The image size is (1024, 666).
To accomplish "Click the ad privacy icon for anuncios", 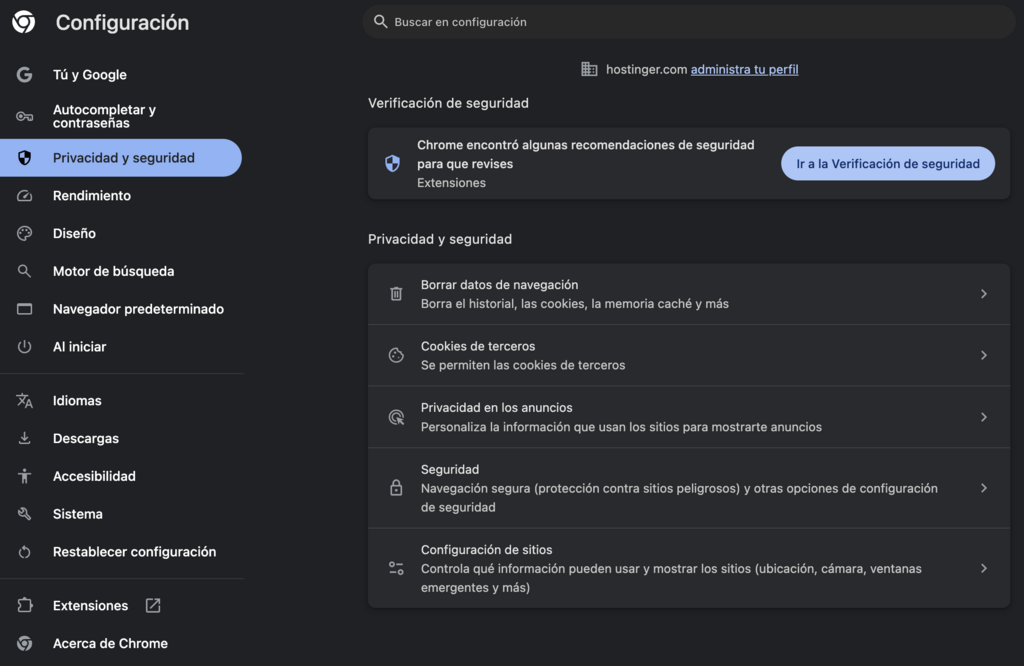I will 396,417.
